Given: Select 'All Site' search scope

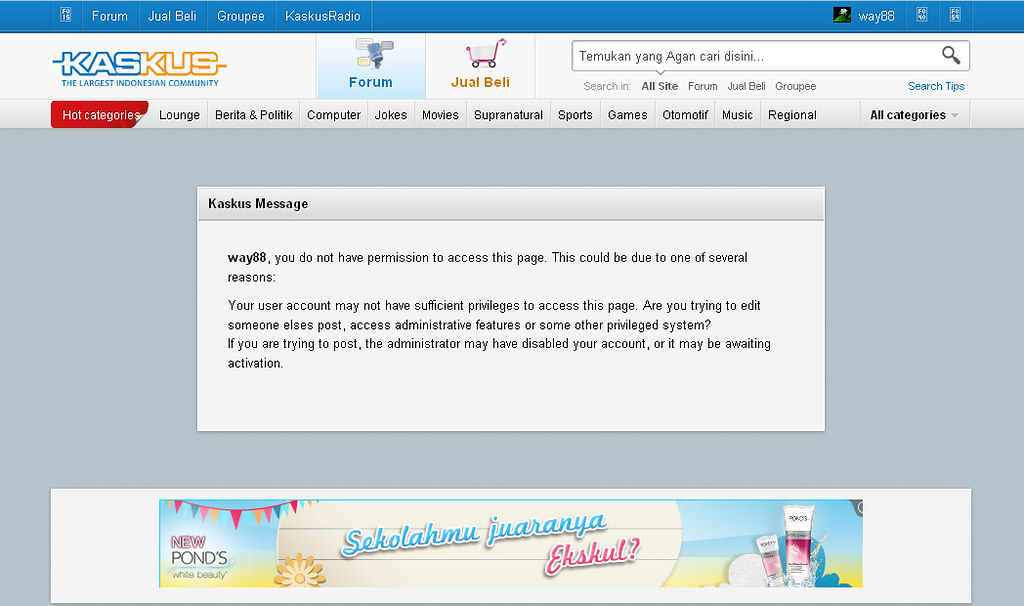Looking at the screenshot, I should coord(660,86).
